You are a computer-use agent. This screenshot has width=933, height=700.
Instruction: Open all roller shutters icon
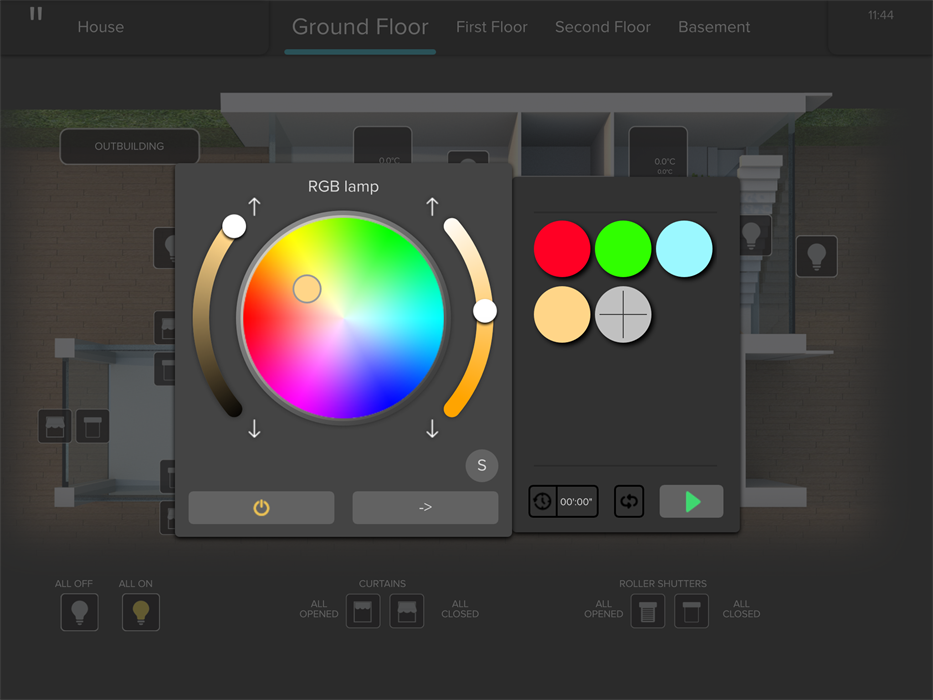[x=647, y=611]
